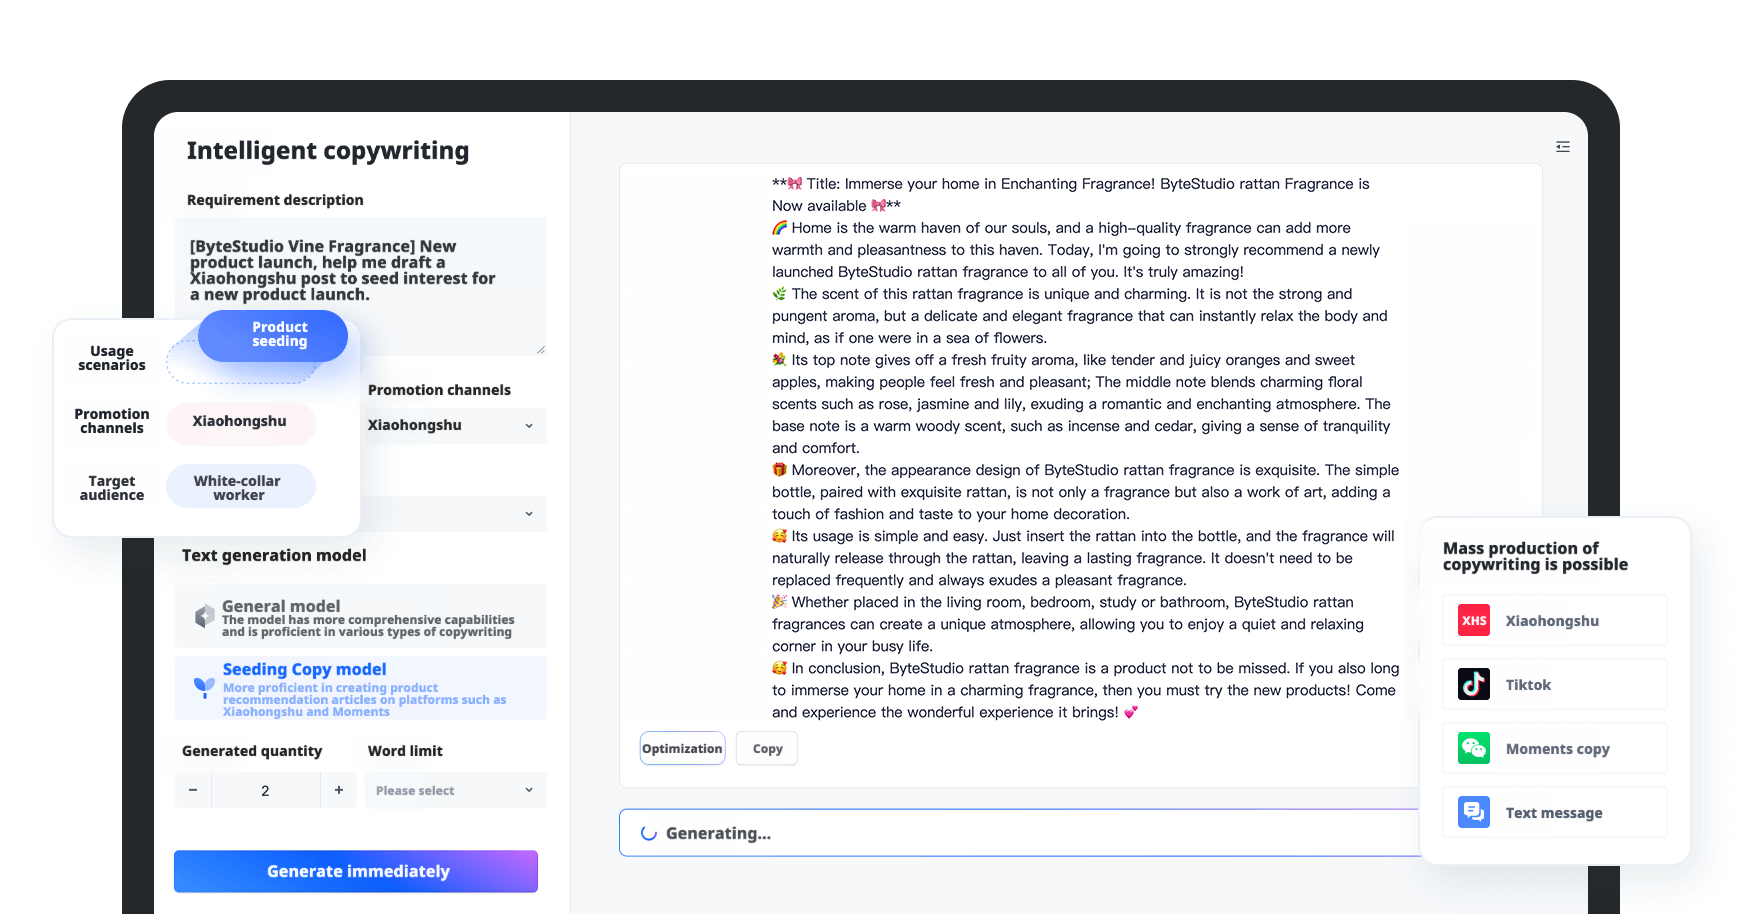Click the green WeChat Moments icon
The height and width of the screenshot is (914, 1740).
click(1474, 749)
